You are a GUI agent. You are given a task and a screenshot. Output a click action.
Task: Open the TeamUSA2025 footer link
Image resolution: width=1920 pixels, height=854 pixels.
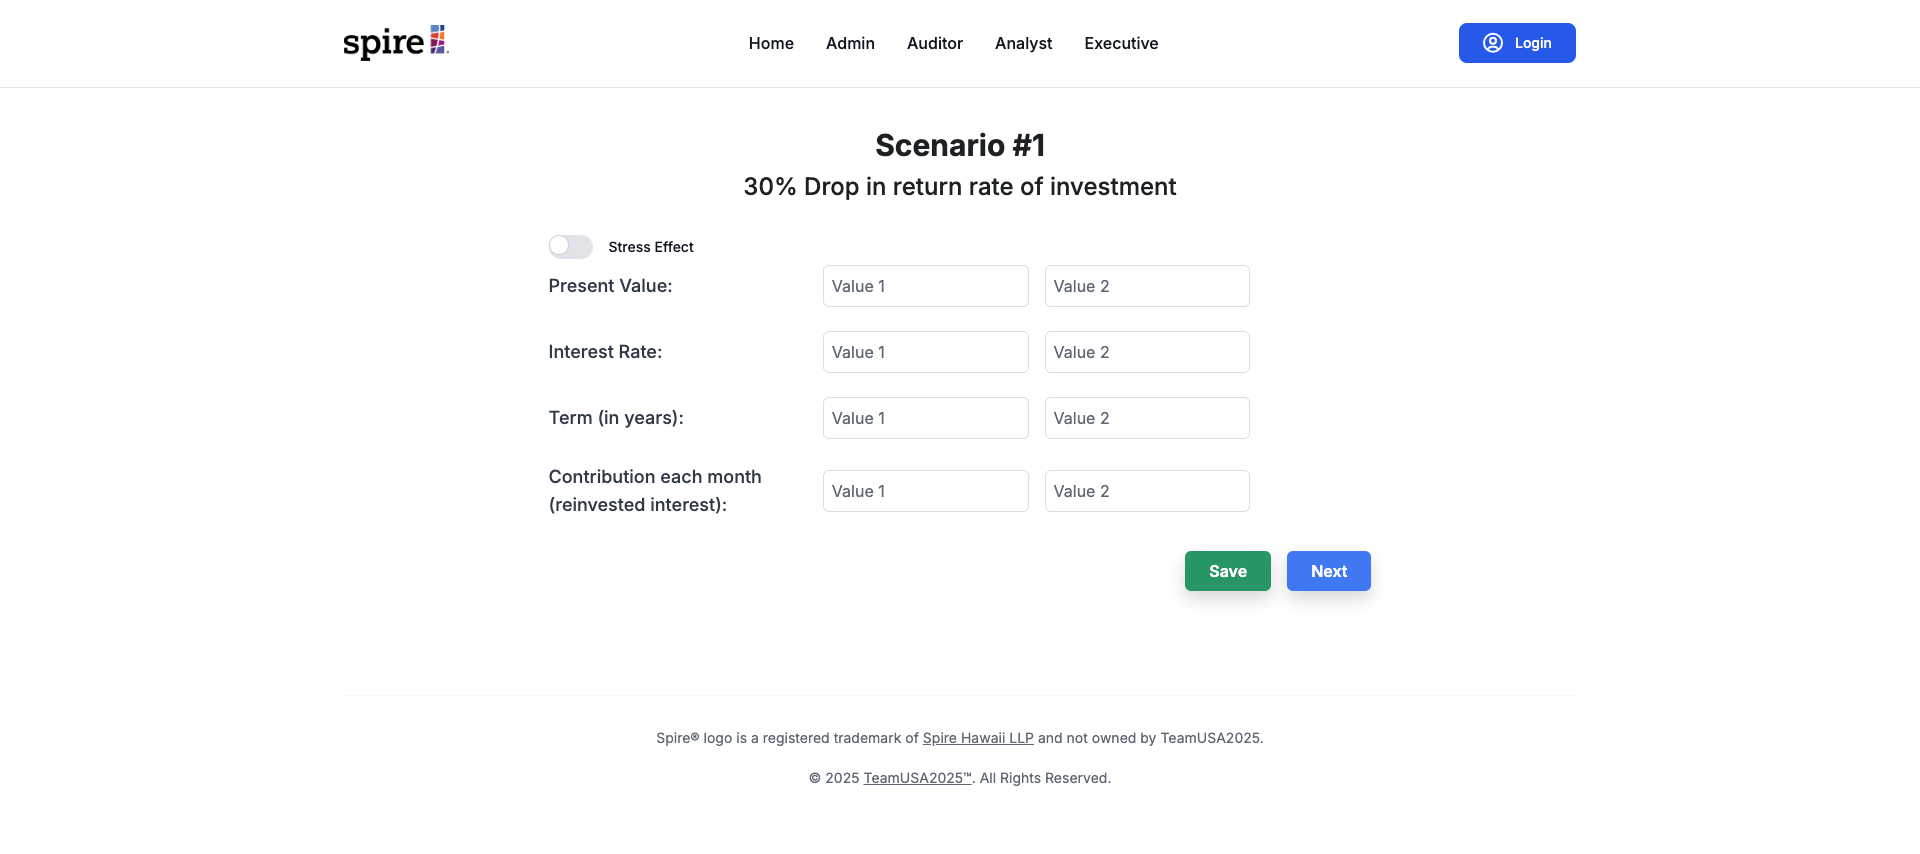(x=918, y=778)
